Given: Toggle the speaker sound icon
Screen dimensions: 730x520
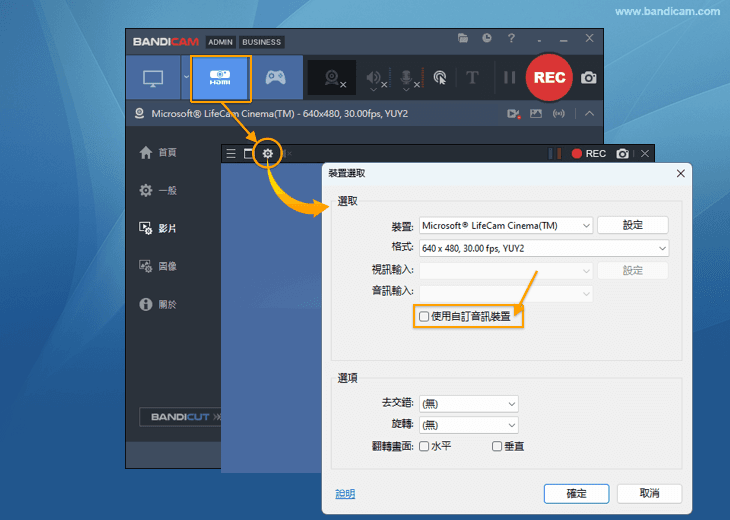Looking at the screenshot, I should 374,78.
